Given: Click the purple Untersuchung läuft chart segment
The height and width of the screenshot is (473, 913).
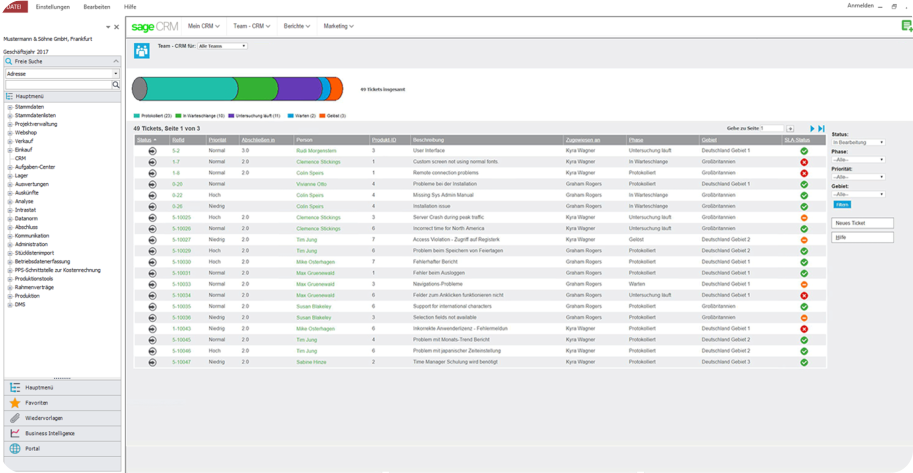Looking at the screenshot, I should (x=299, y=89).
